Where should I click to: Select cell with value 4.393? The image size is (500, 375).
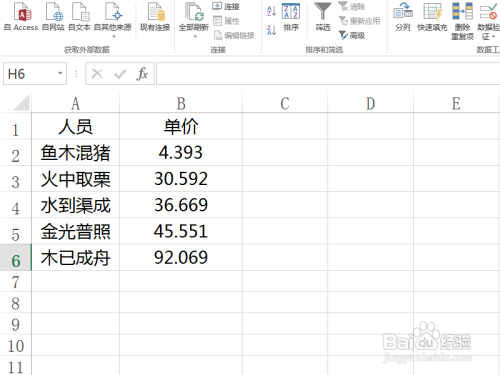pyautogui.click(x=181, y=153)
